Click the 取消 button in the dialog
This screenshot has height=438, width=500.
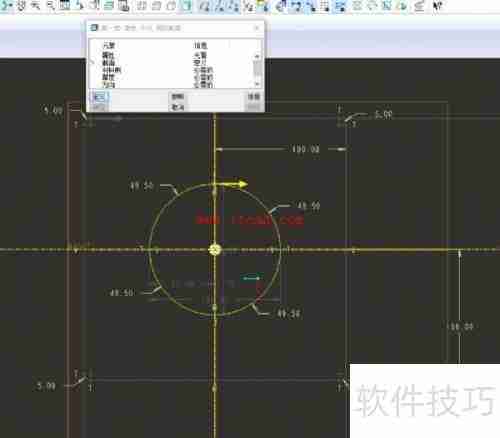(178, 107)
